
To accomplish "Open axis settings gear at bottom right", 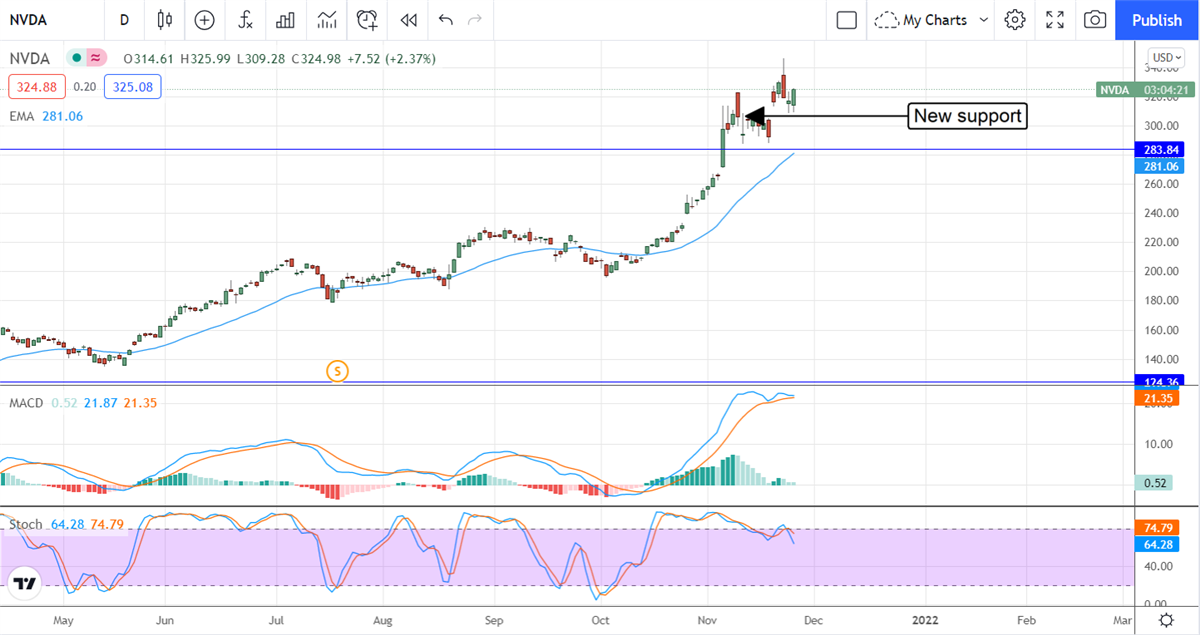I will click(1166, 621).
